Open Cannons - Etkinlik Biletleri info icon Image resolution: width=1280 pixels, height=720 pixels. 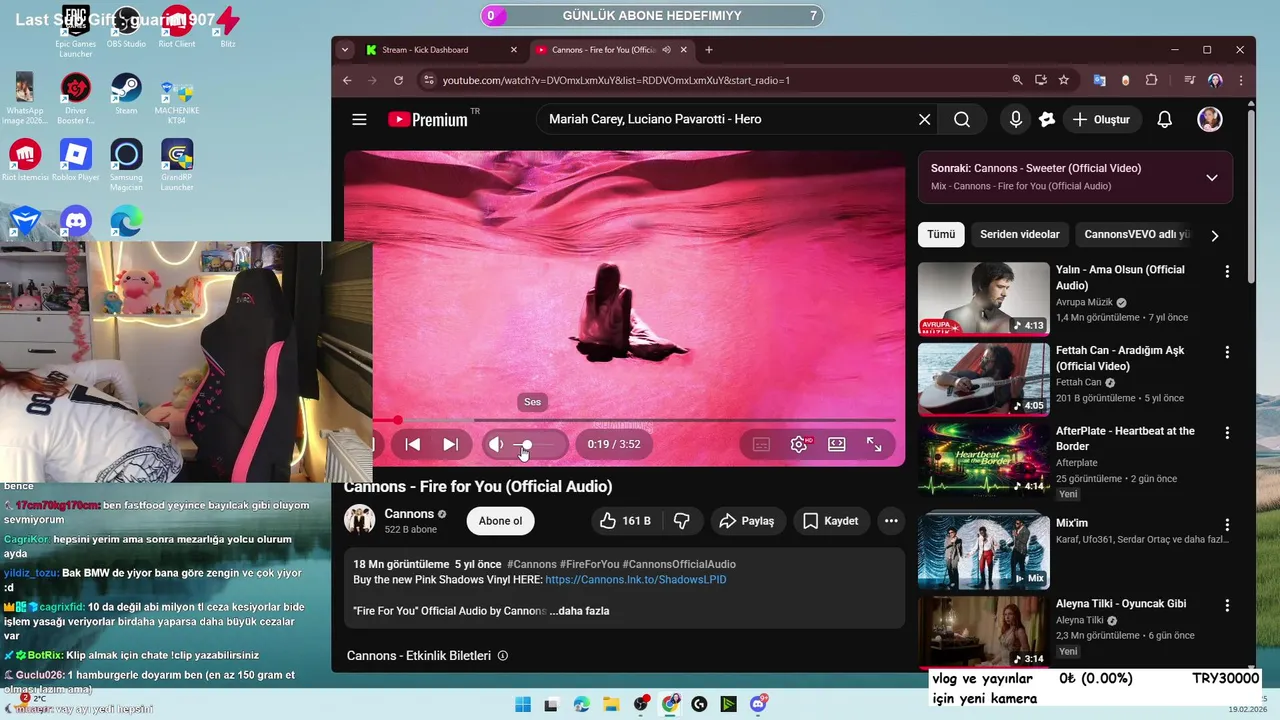[503, 656]
